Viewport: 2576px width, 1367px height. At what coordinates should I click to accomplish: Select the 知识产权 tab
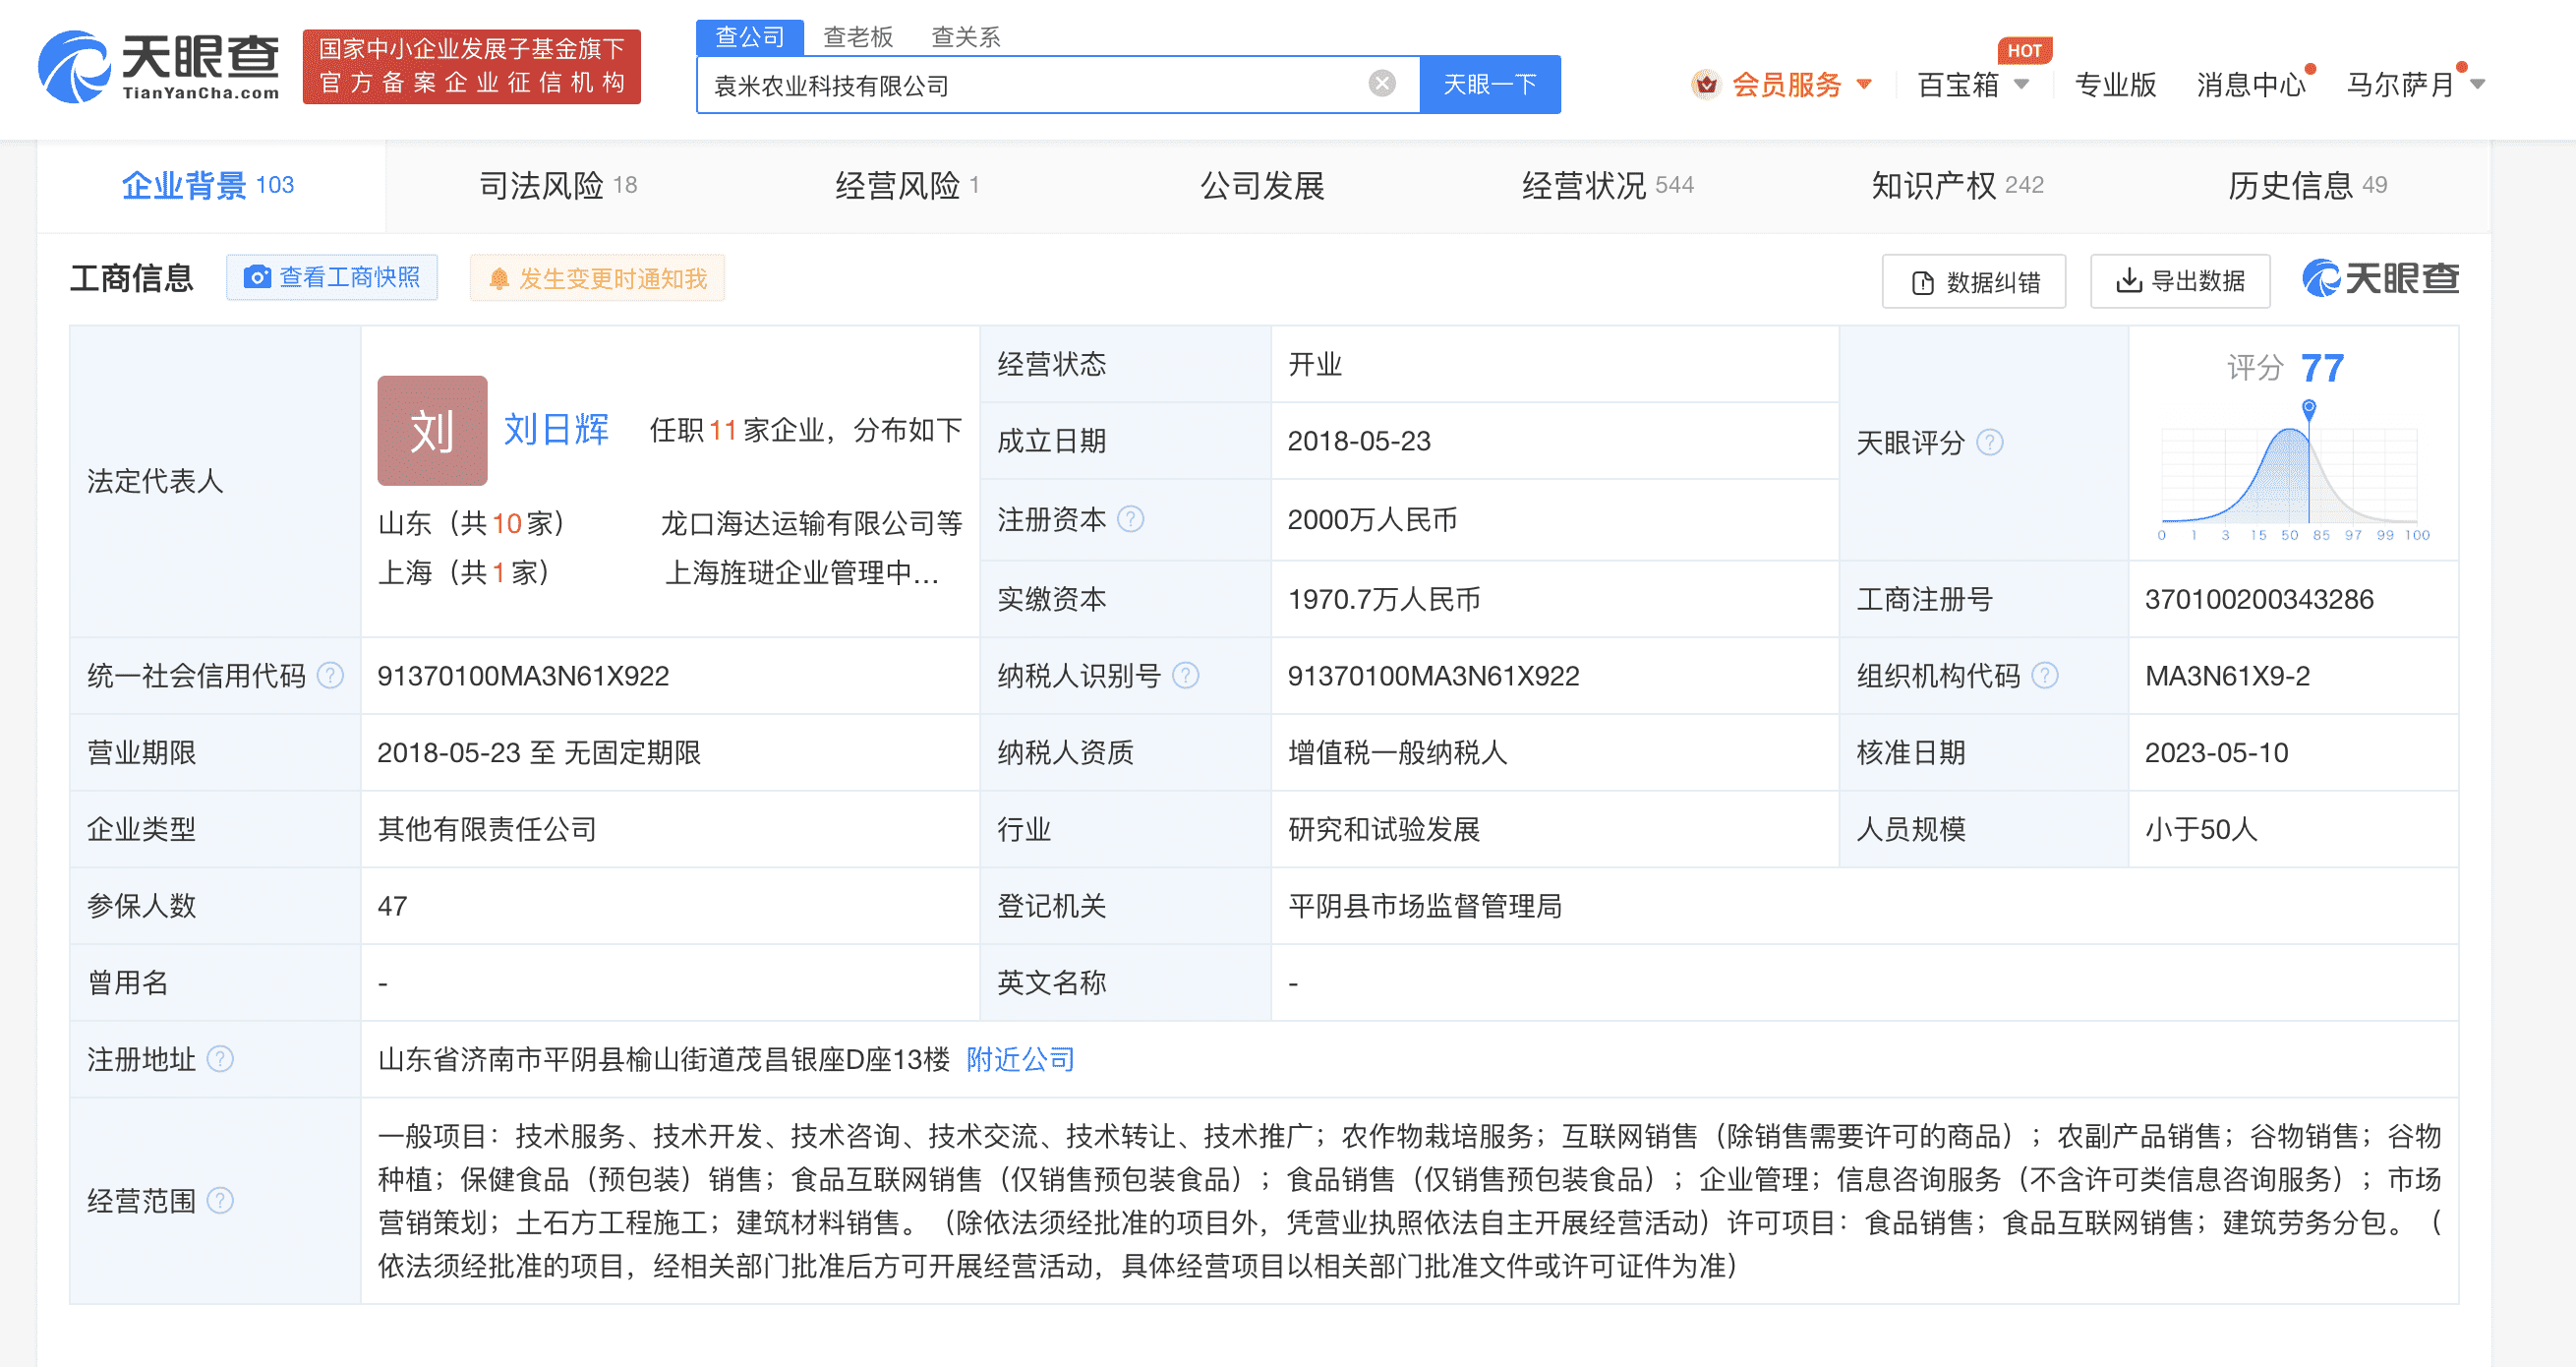click(x=1958, y=186)
